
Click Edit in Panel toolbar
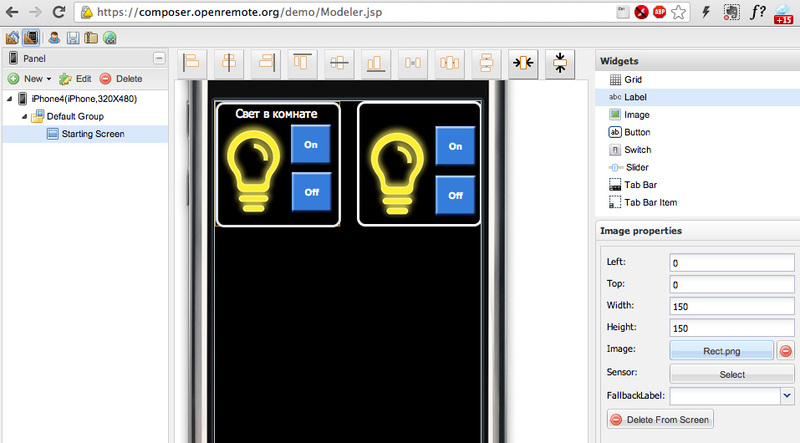click(x=75, y=79)
